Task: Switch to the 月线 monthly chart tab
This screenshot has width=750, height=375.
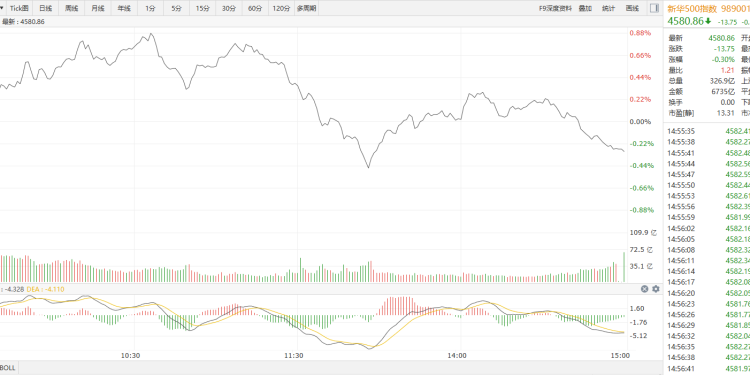Action: pos(98,8)
